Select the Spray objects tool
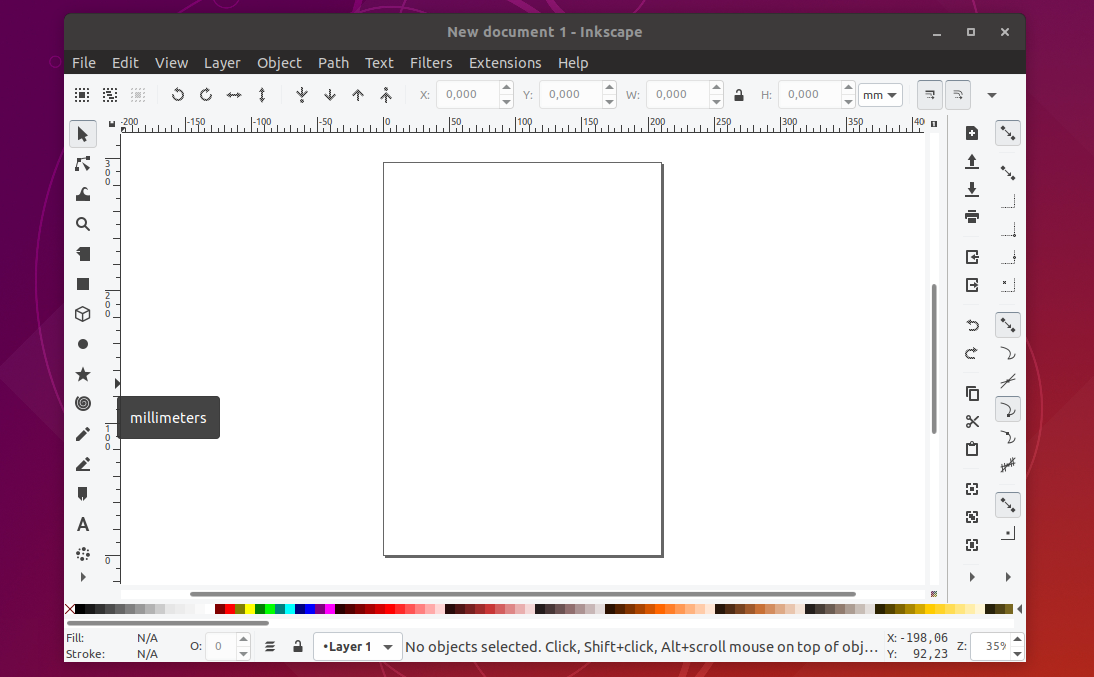This screenshot has width=1094, height=677. pyautogui.click(x=83, y=554)
